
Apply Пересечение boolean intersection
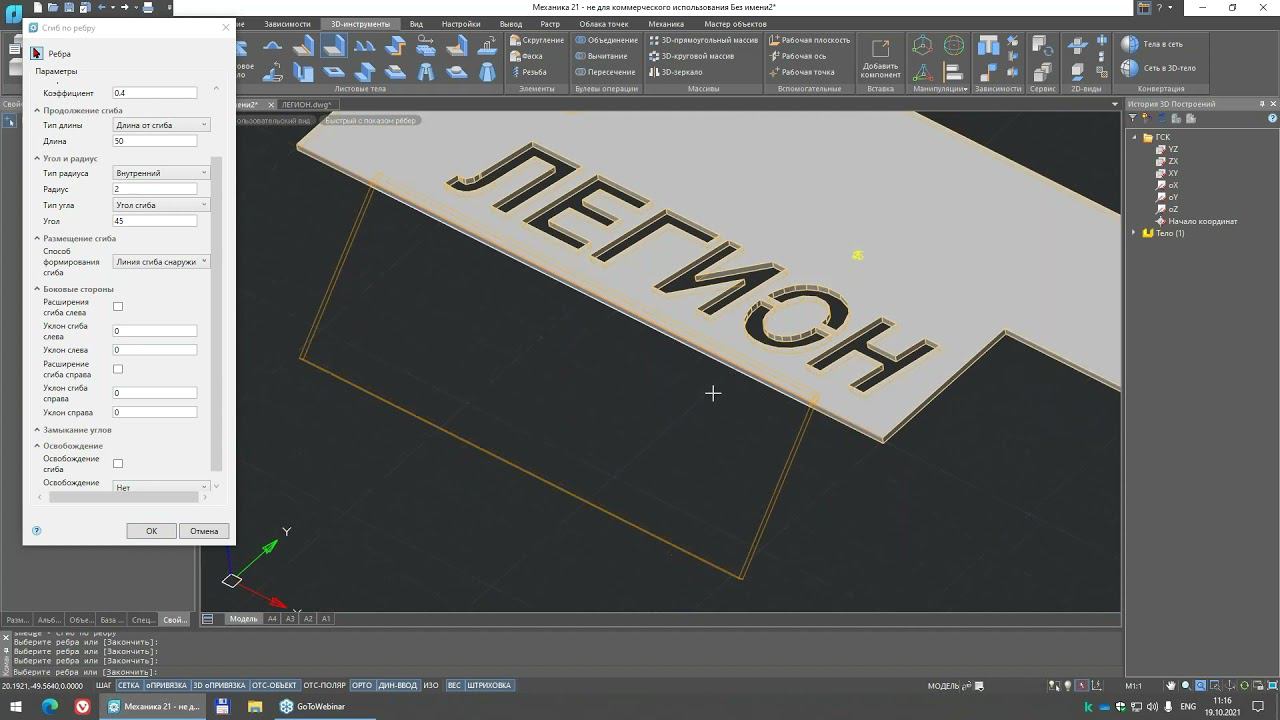tap(605, 72)
